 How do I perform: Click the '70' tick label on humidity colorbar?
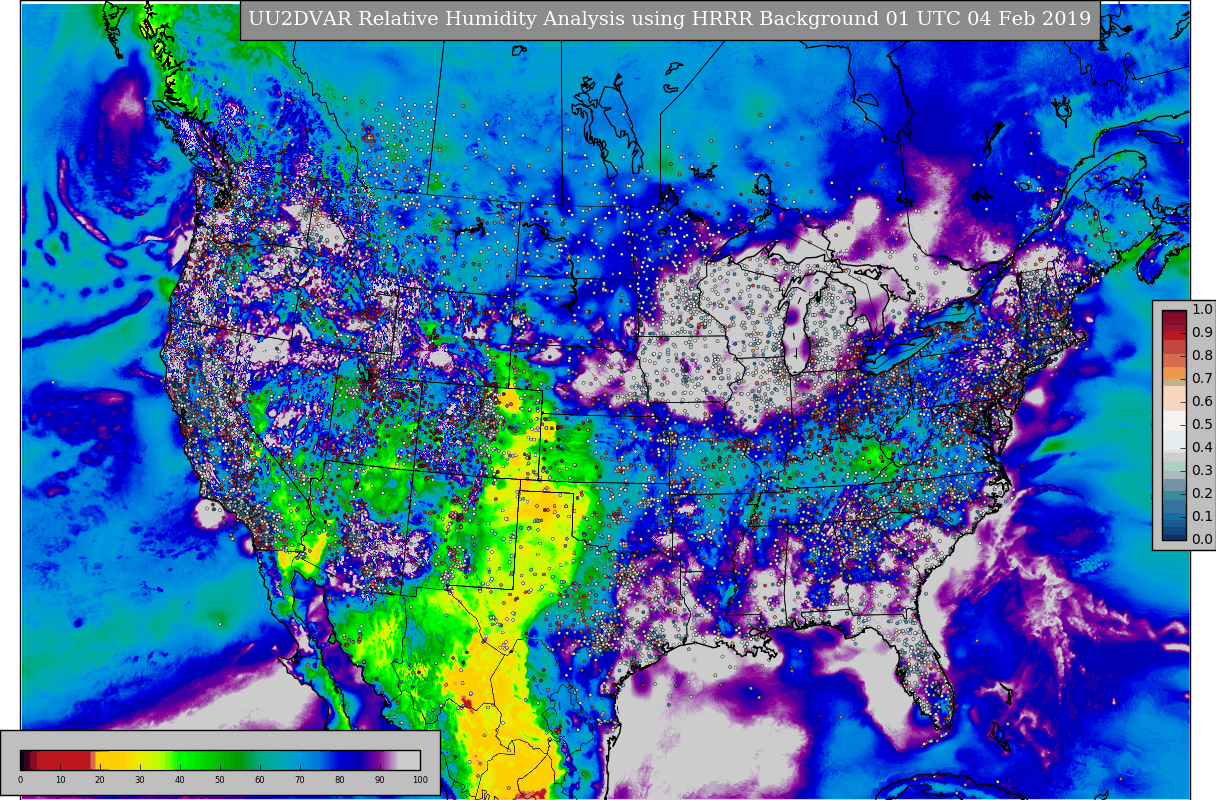pos(300,780)
